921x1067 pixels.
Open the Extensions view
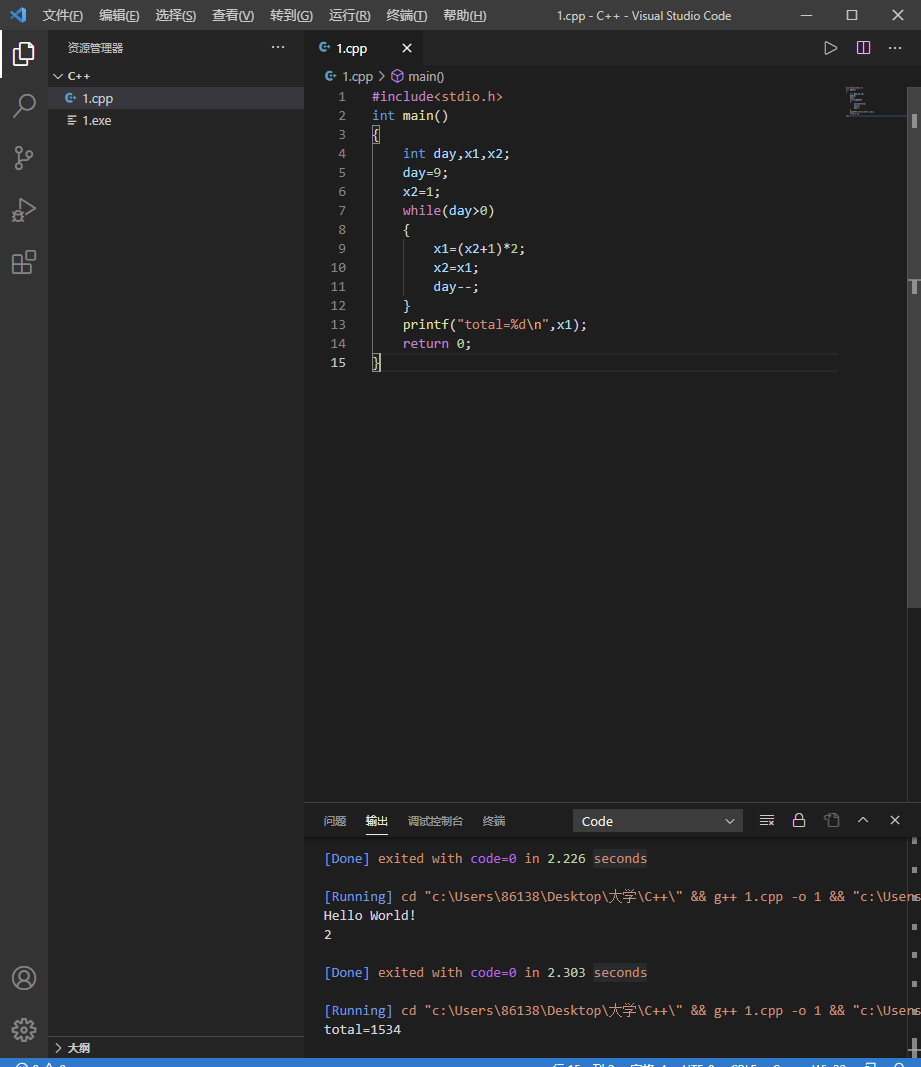click(x=23, y=262)
